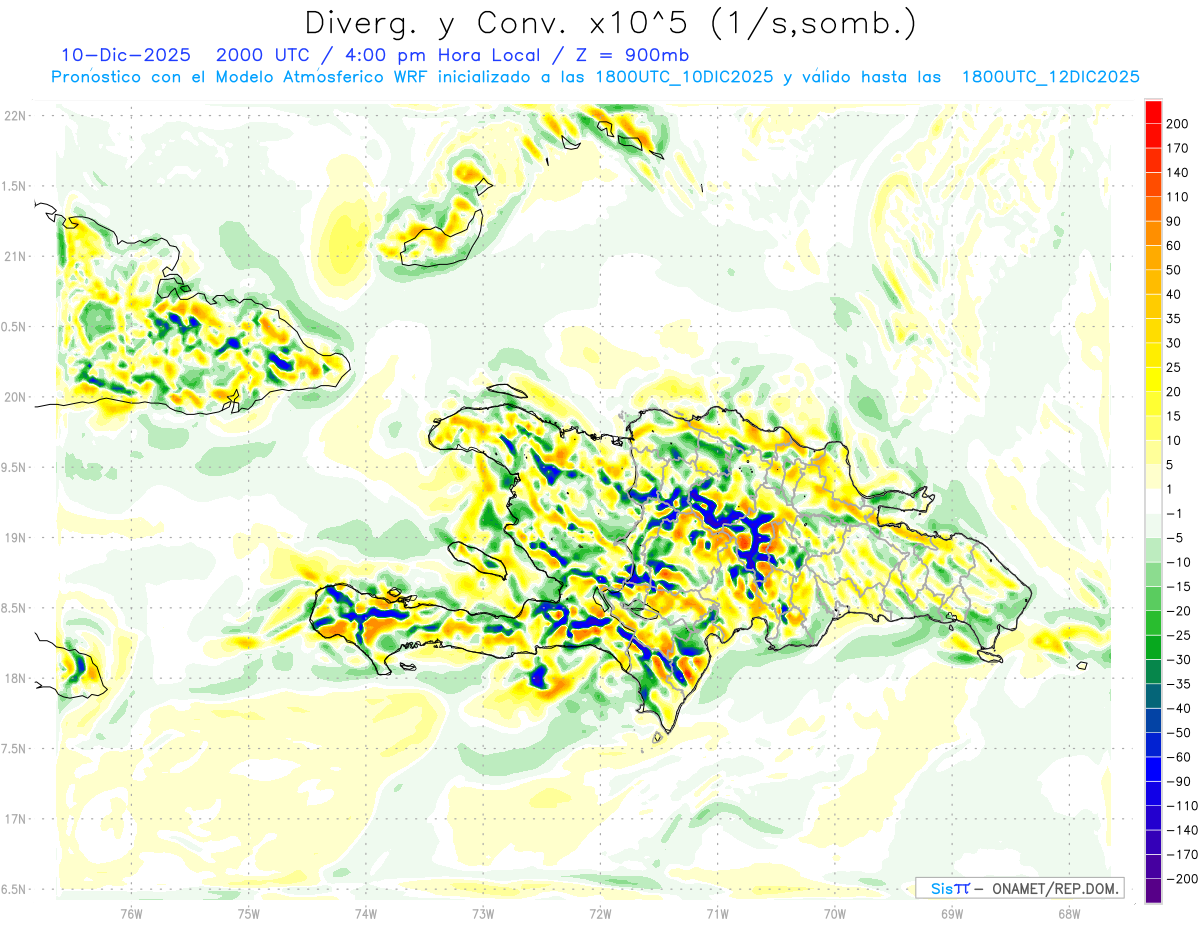Click the title 'Diverg. y Conv. x10^5'
The image size is (1200, 927).
(501, 23)
